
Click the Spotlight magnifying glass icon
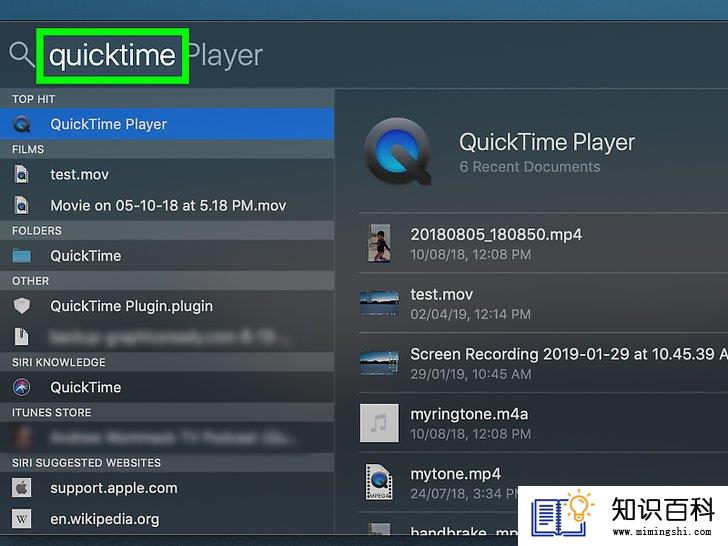[x=21, y=55]
